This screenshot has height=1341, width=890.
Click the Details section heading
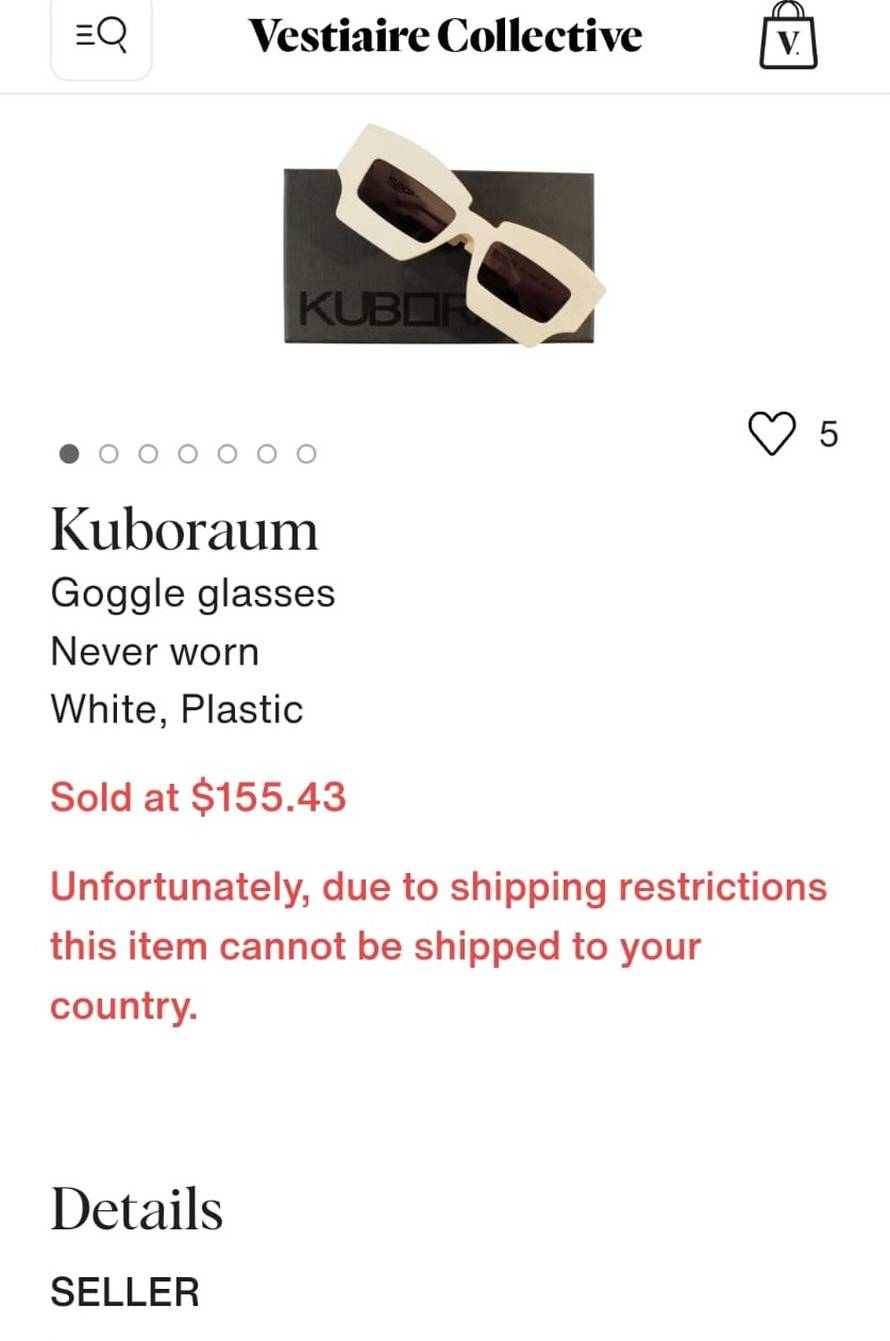tap(136, 1208)
